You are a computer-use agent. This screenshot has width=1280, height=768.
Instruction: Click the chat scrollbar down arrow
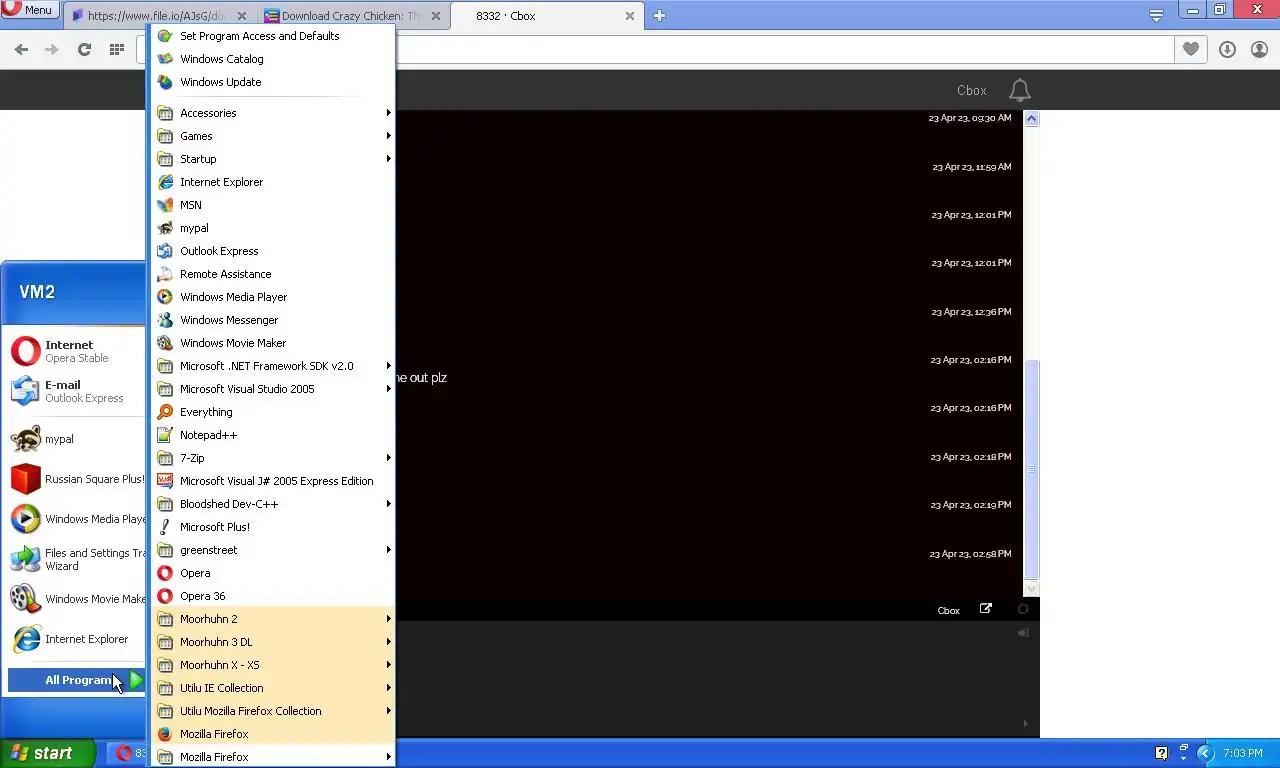tap(1032, 588)
